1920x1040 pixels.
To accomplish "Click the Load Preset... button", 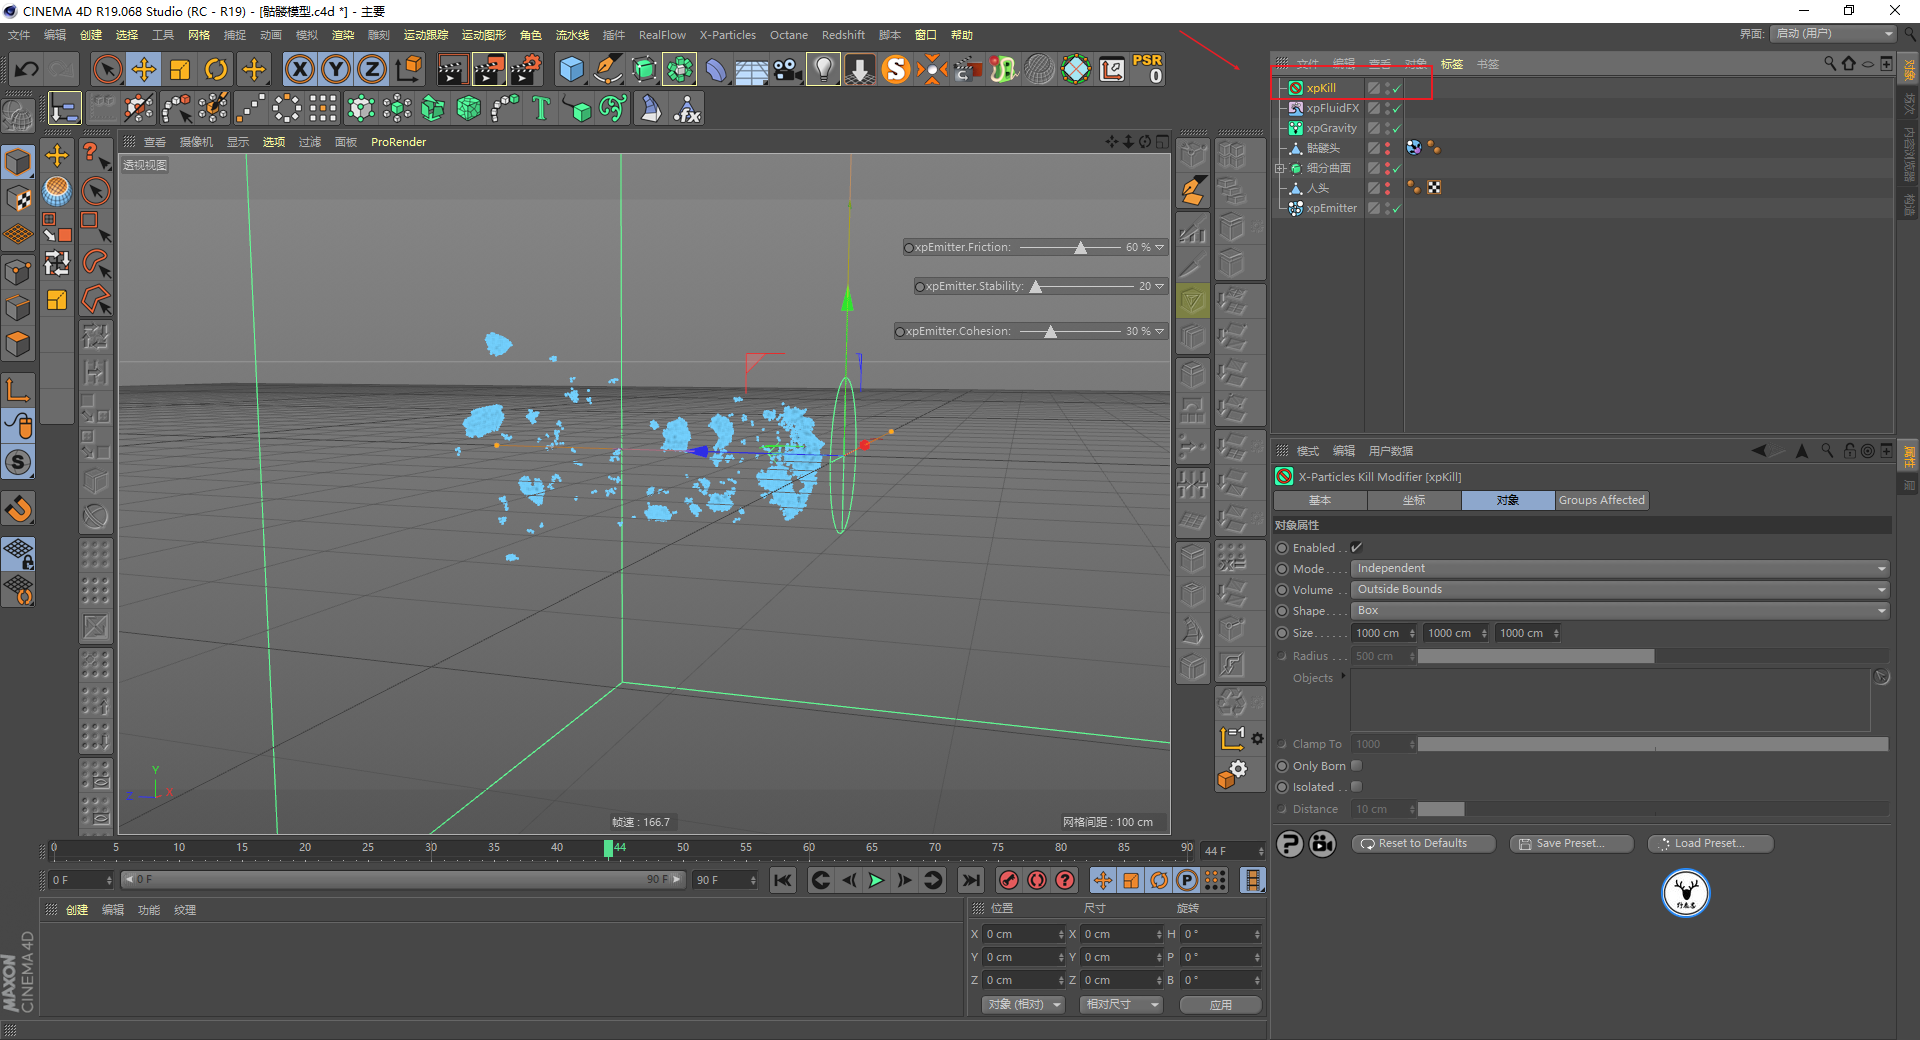I will click(x=1710, y=844).
